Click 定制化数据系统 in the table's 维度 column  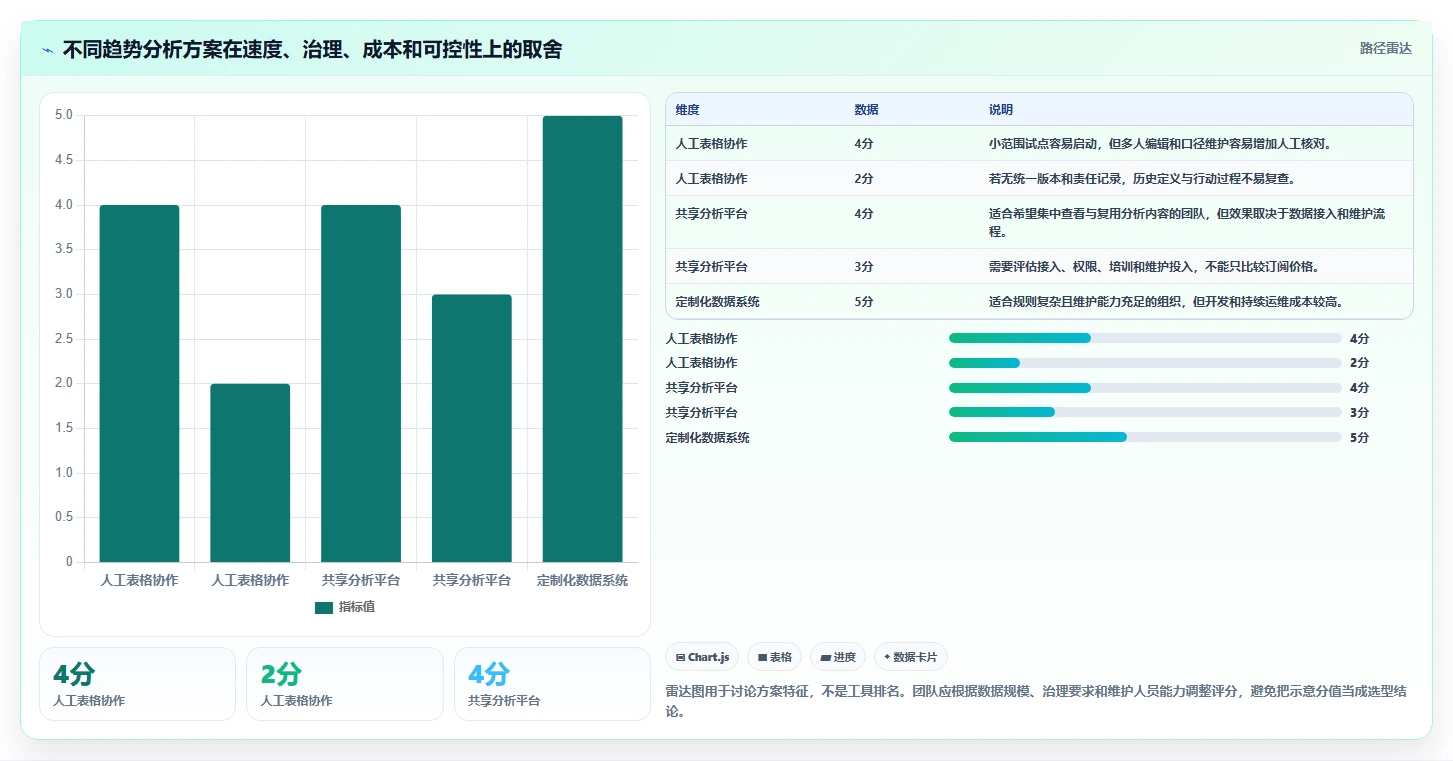717,302
